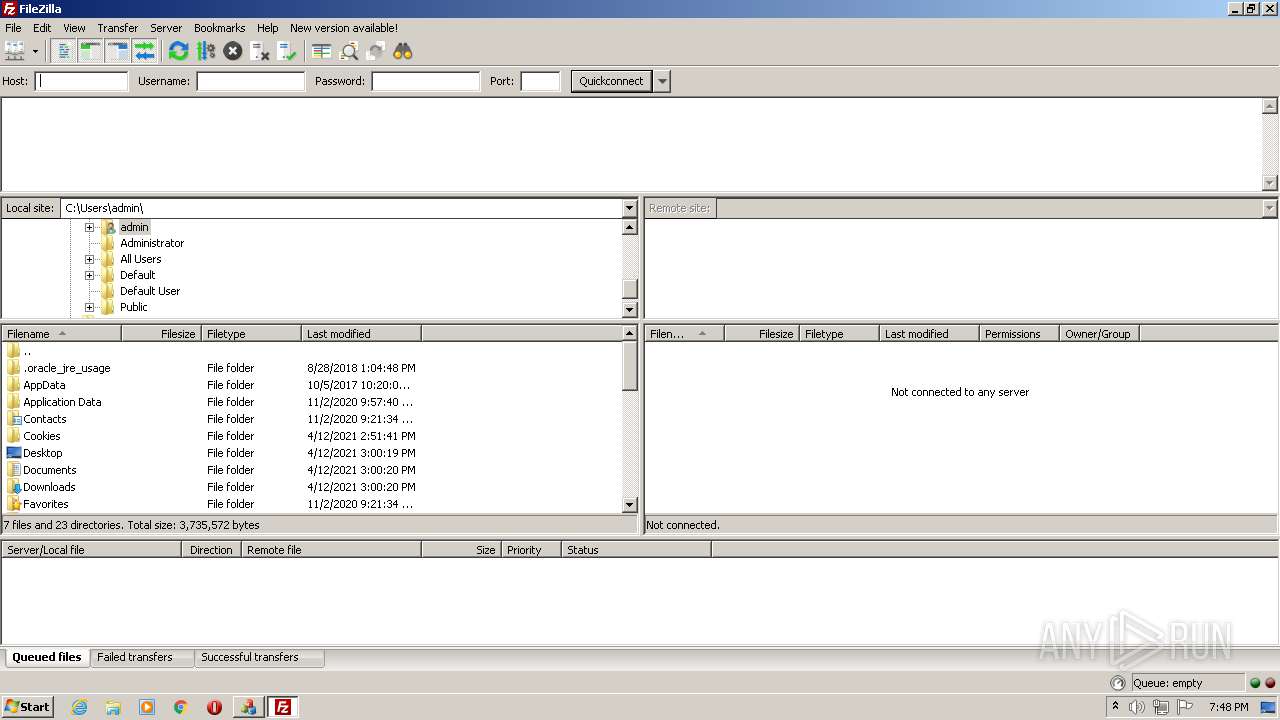Screen dimensions: 1280x720
Task: Focus the Host input field
Action: point(82,81)
